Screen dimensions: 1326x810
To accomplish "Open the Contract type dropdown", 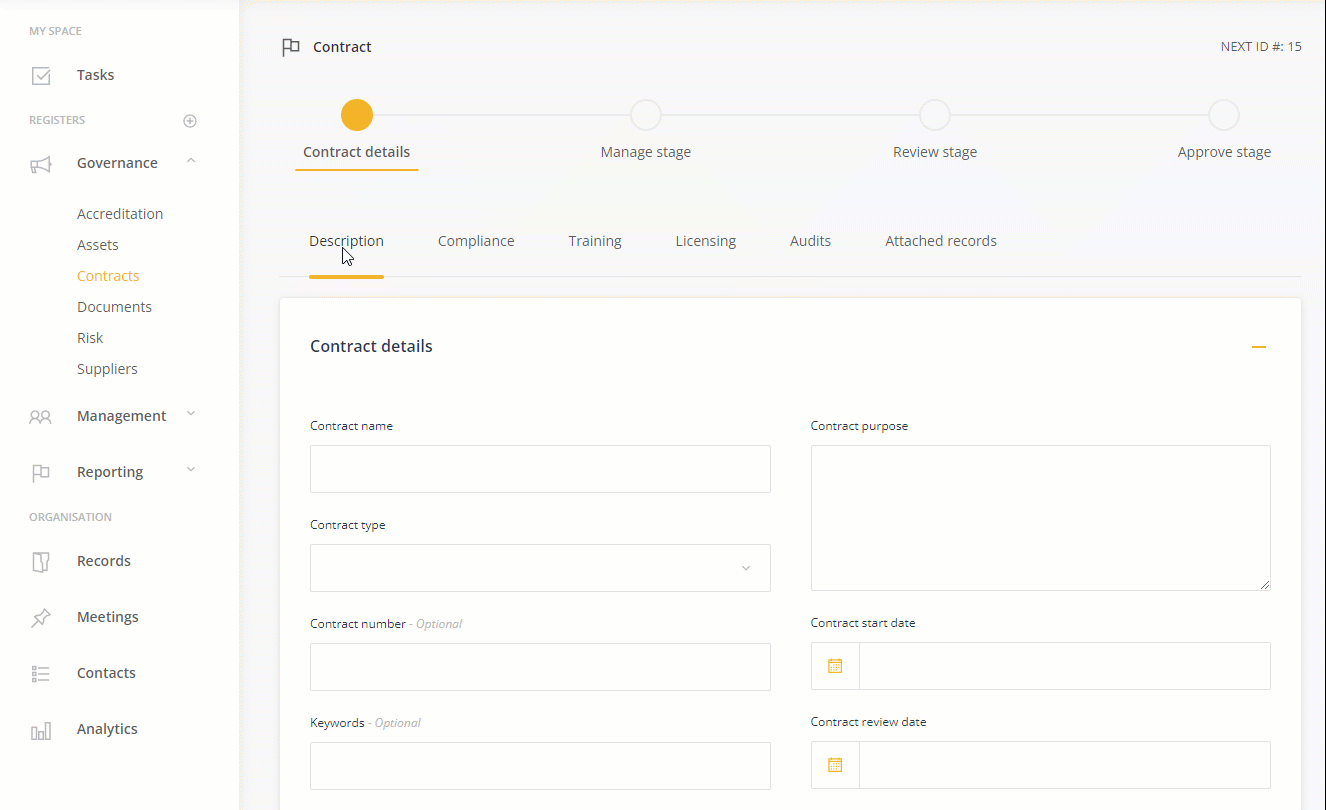I will pos(540,568).
